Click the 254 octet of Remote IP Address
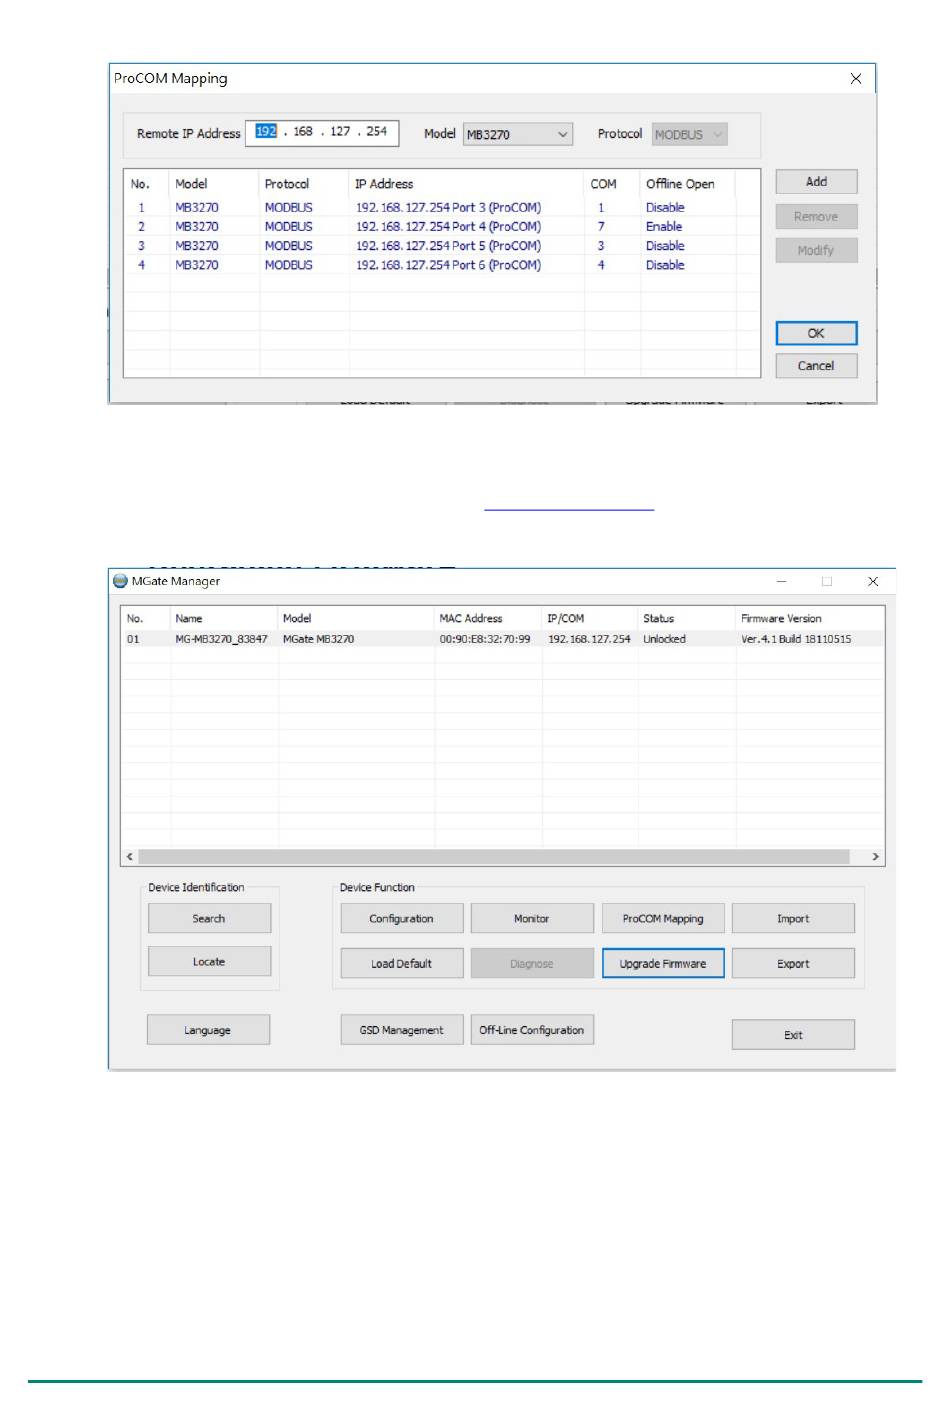This screenshot has width=950, height=1408. click(376, 131)
